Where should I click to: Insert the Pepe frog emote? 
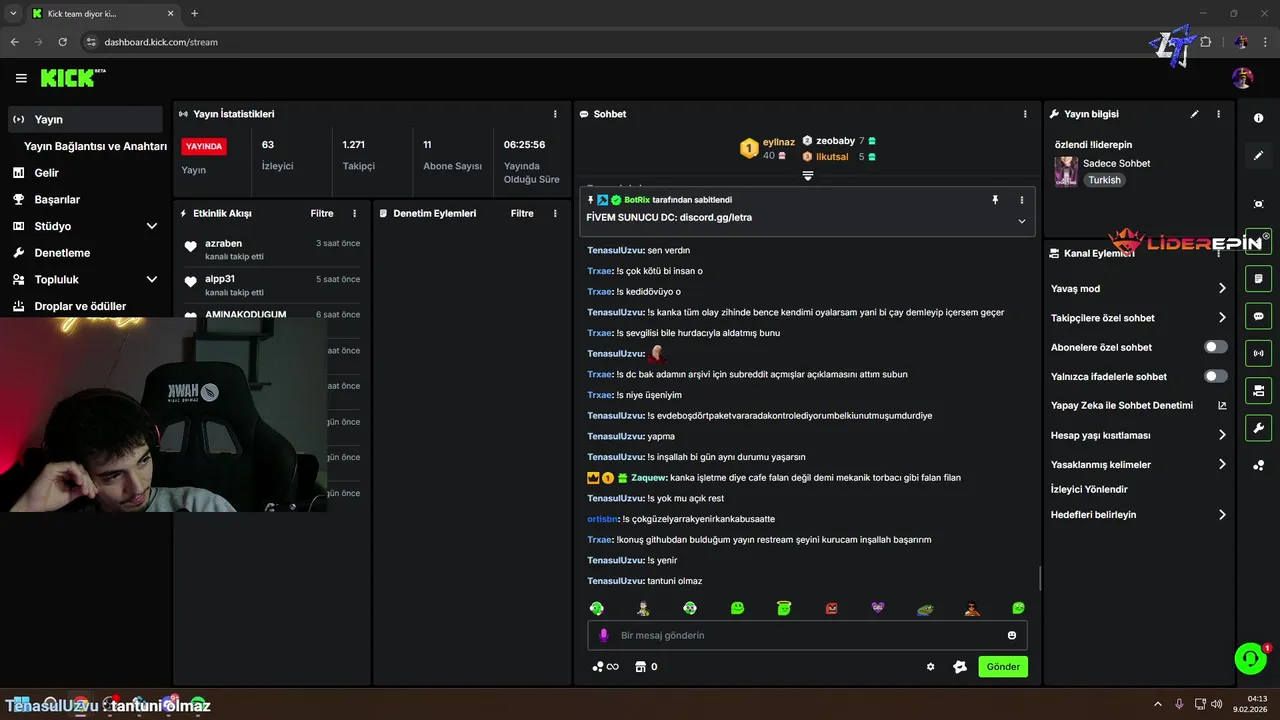[x=925, y=608]
